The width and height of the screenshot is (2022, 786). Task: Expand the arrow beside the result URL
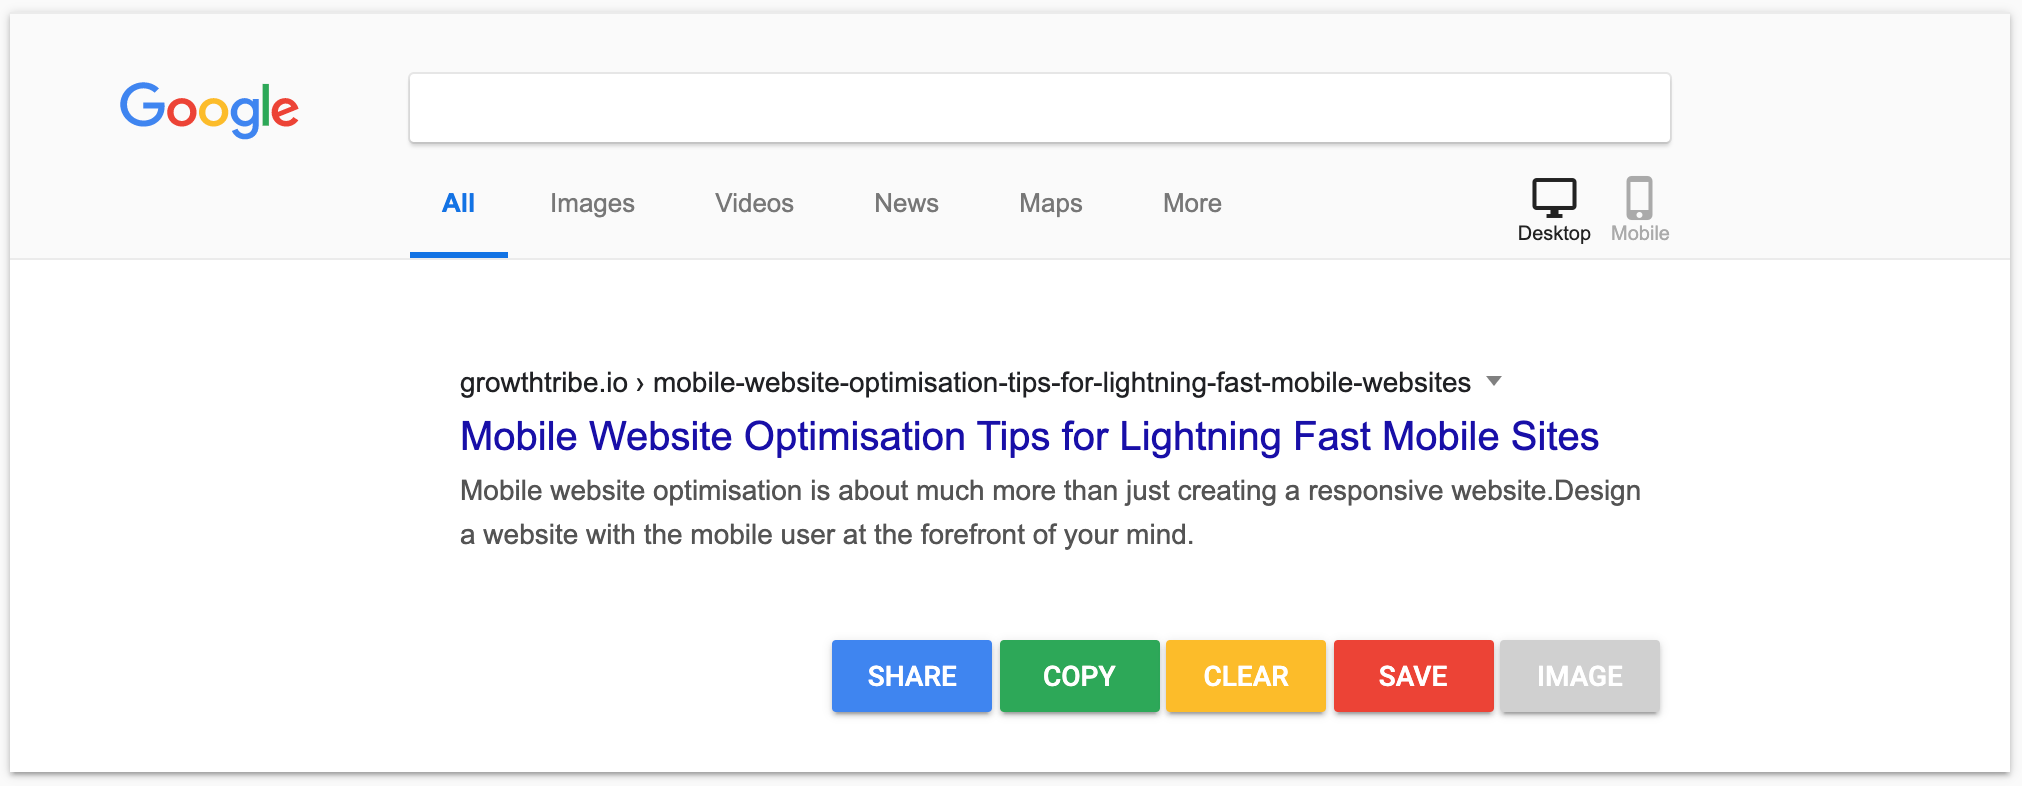tap(1494, 381)
